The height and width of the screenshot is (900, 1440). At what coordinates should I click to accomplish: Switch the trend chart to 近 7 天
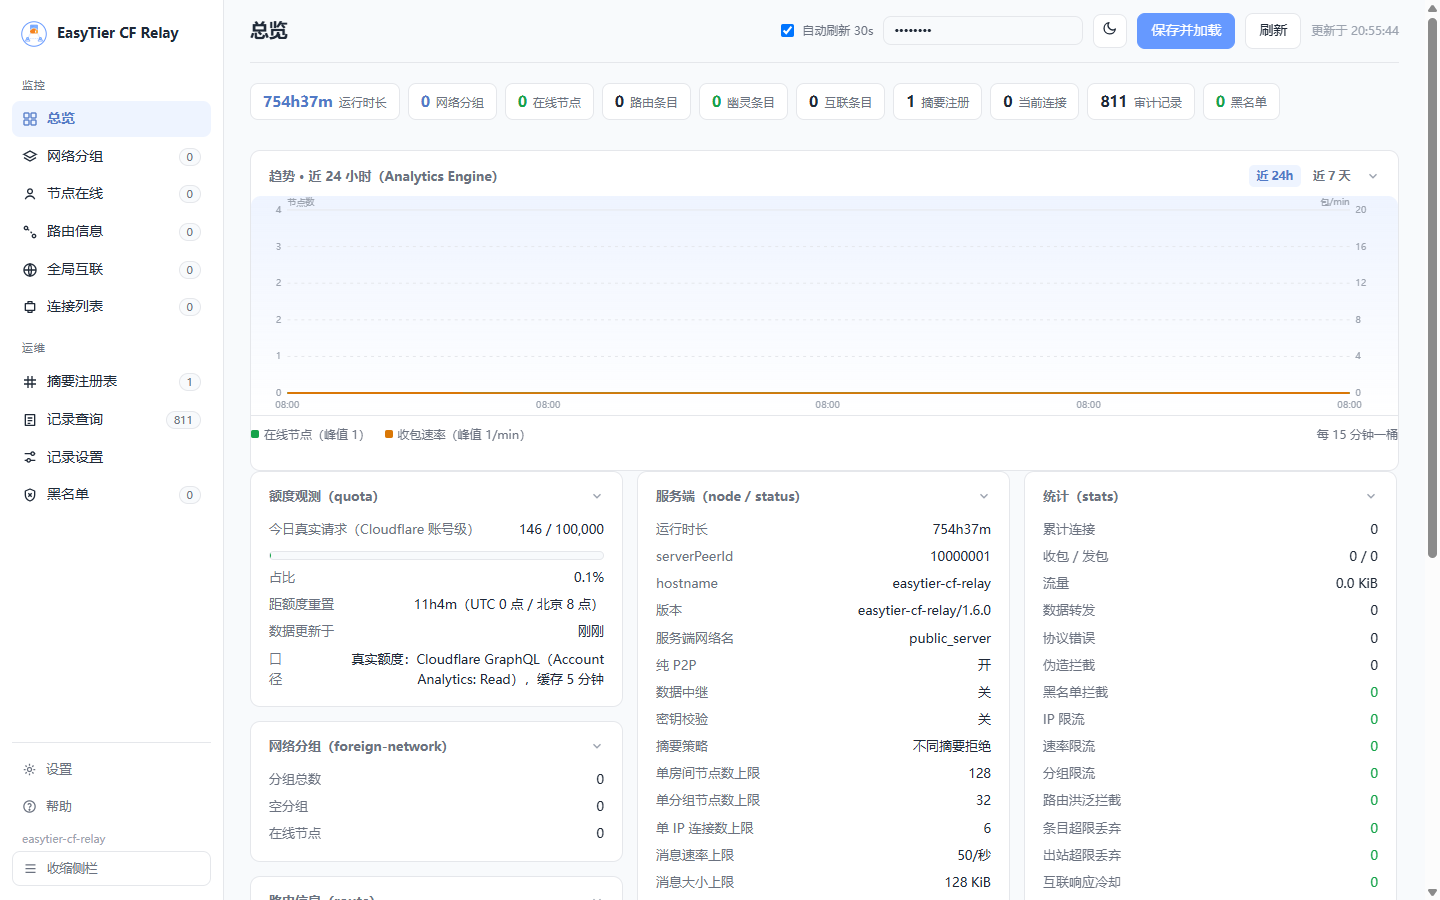tap(1331, 176)
